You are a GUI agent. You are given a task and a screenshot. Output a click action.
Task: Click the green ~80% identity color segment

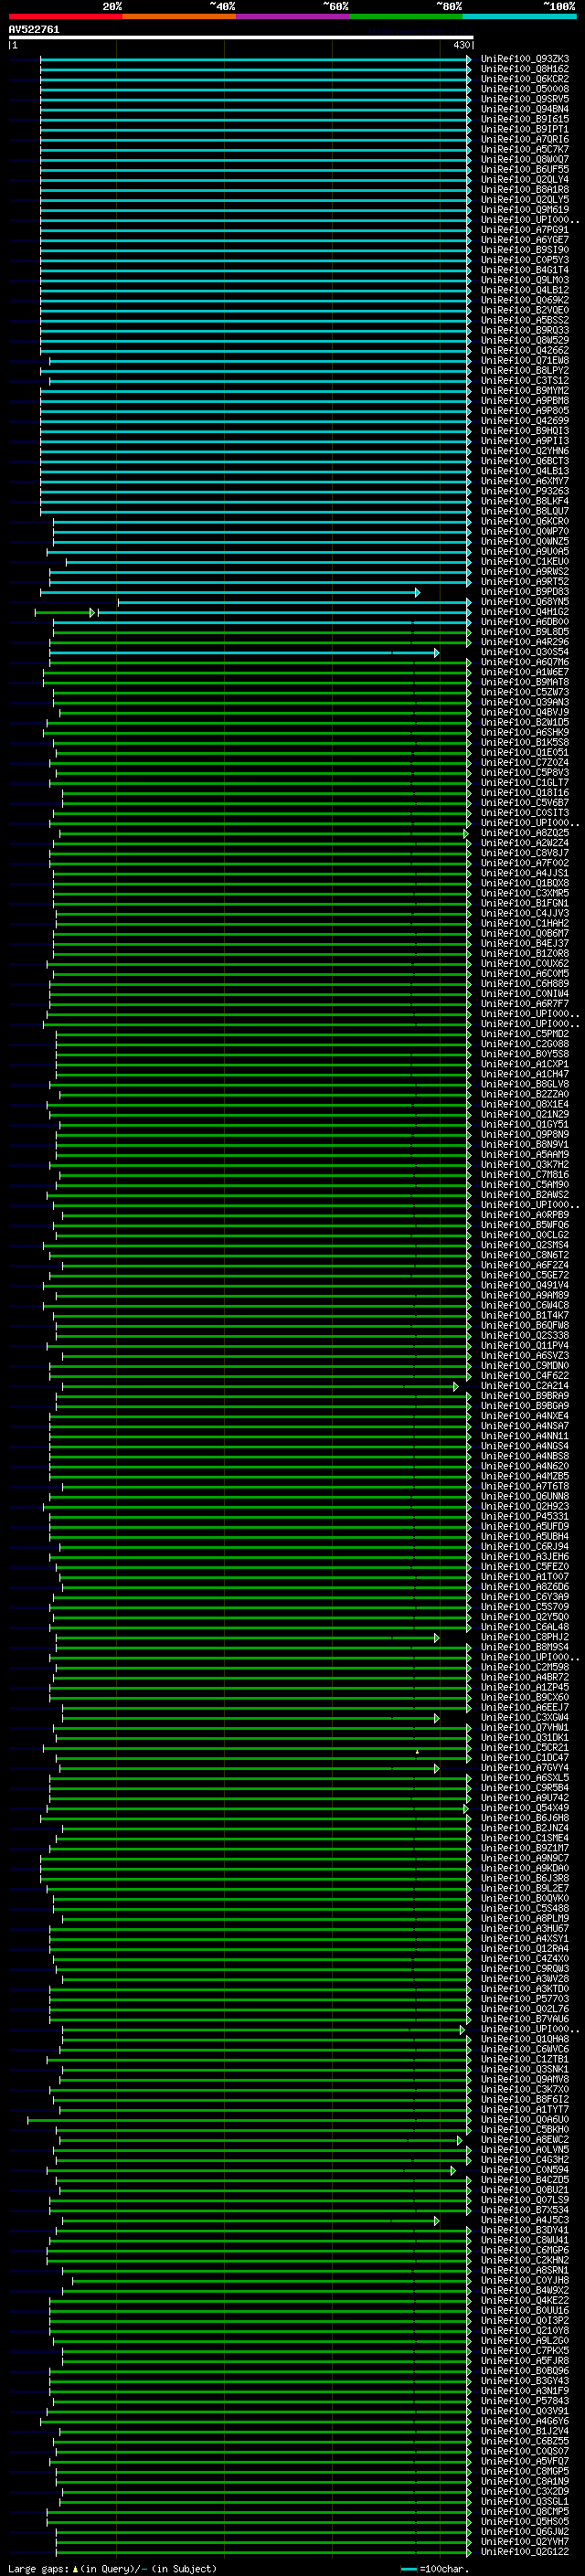click(x=406, y=16)
